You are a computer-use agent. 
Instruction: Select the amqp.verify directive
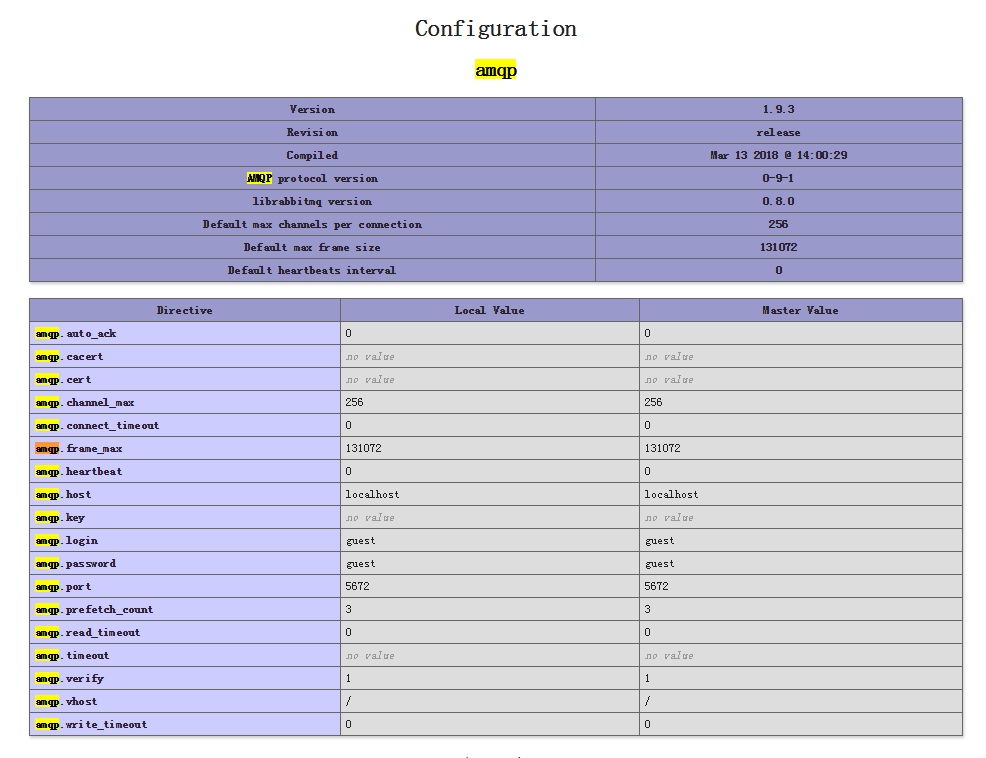coord(69,679)
